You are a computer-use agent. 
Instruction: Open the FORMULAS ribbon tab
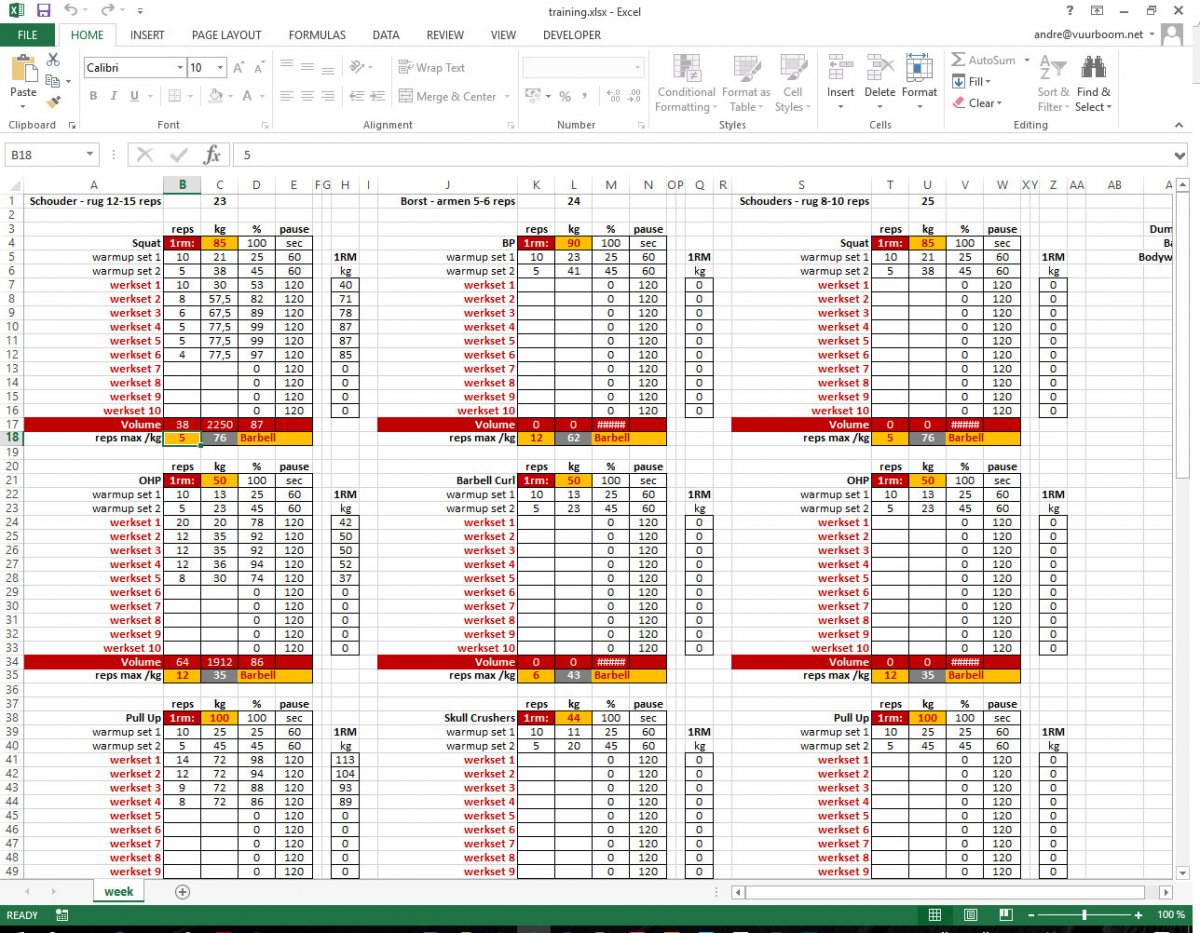[317, 35]
